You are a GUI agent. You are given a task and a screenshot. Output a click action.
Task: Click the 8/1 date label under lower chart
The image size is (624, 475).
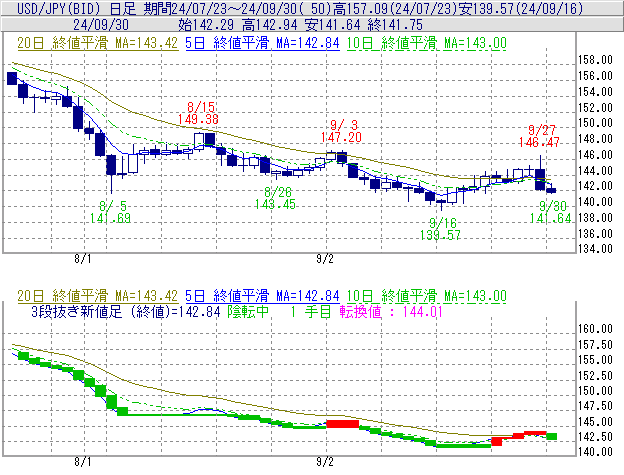[x=83, y=462]
